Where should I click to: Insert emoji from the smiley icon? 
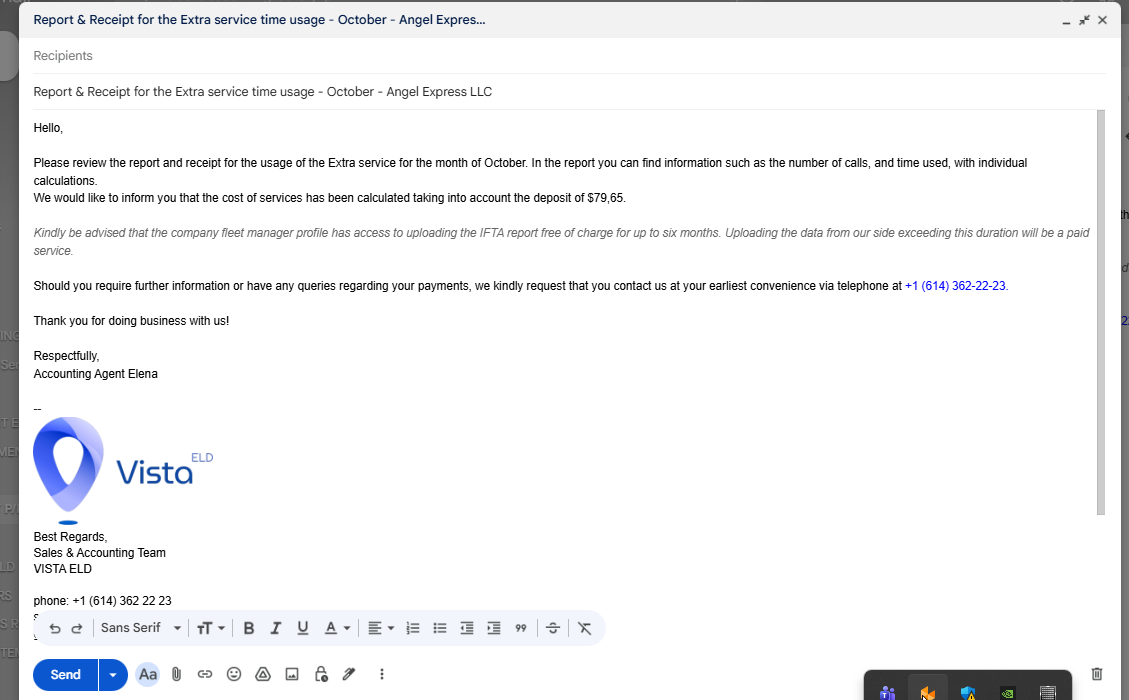[234, 674]
